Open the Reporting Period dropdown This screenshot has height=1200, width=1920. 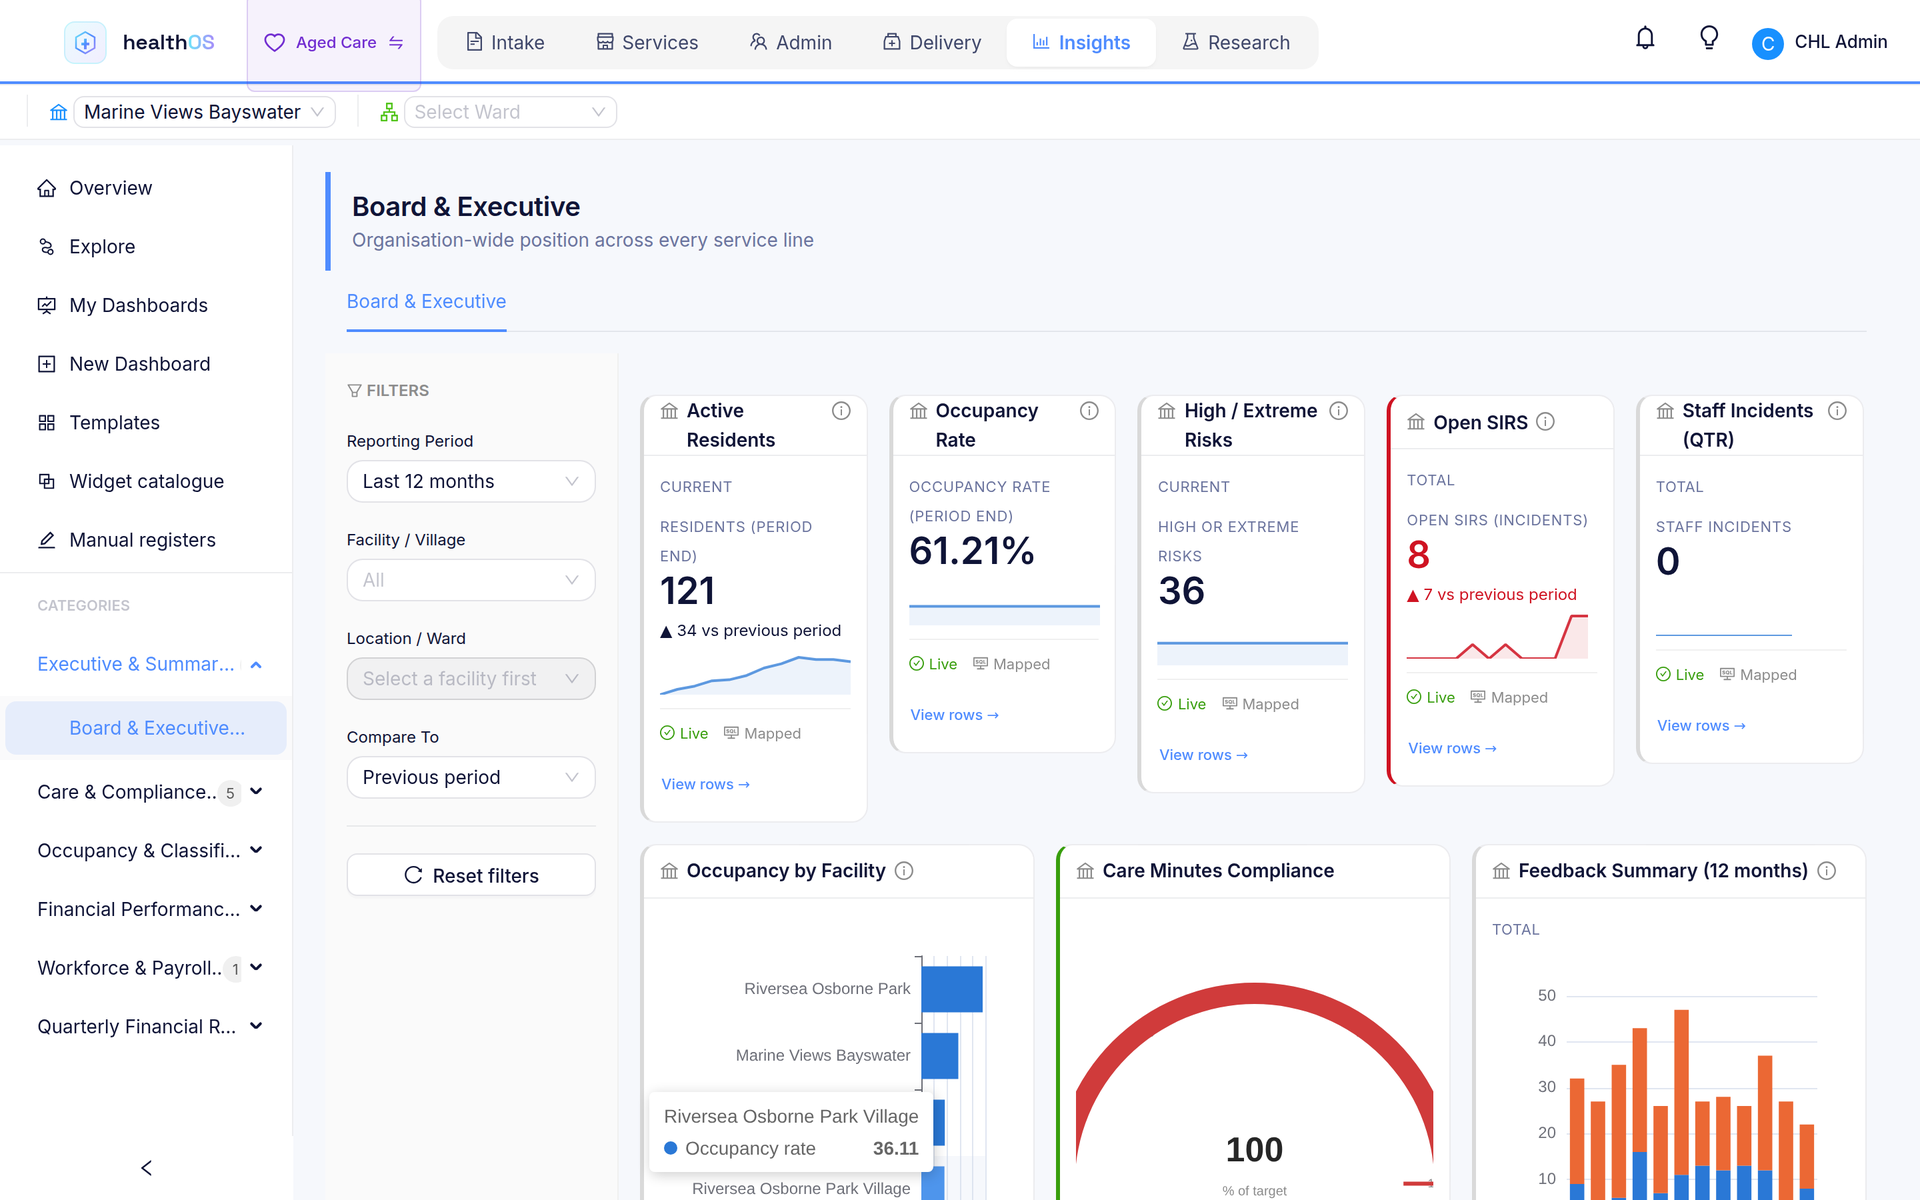point(471,482)
